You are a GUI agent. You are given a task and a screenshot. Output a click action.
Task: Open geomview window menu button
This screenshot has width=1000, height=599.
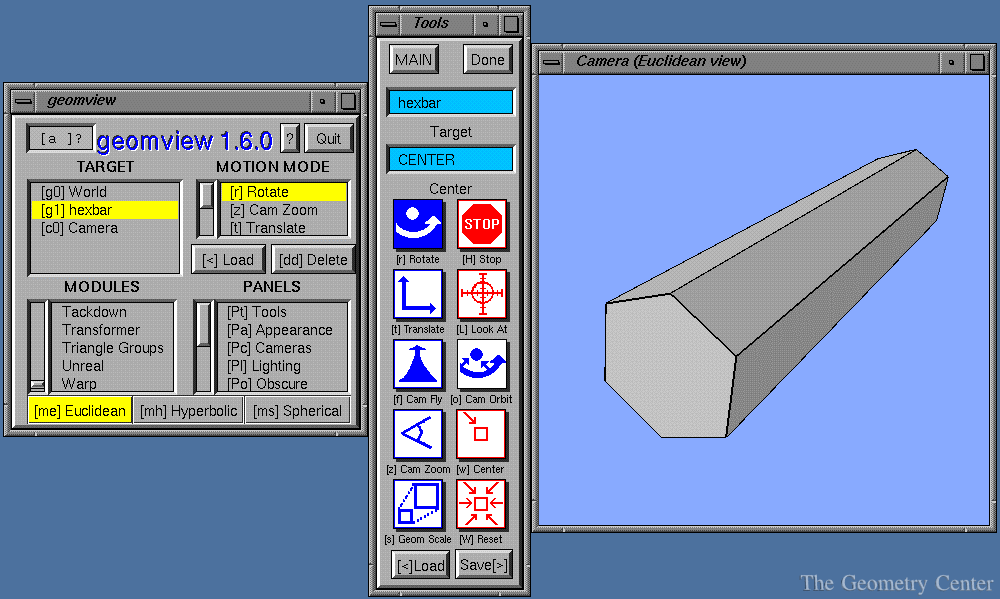pyautogui.click(x=23, y=101)
